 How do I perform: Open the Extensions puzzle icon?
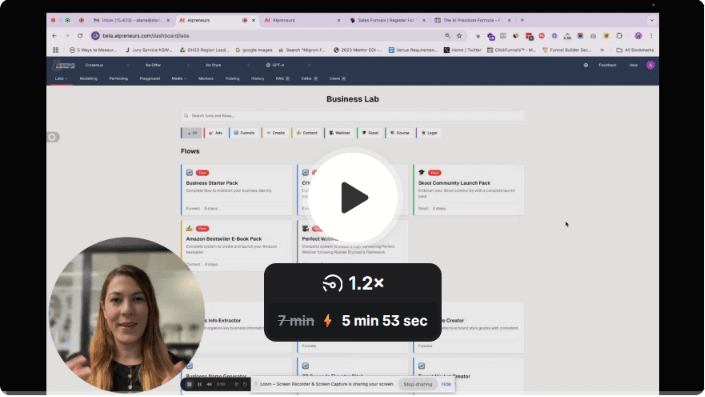point(619,36)
